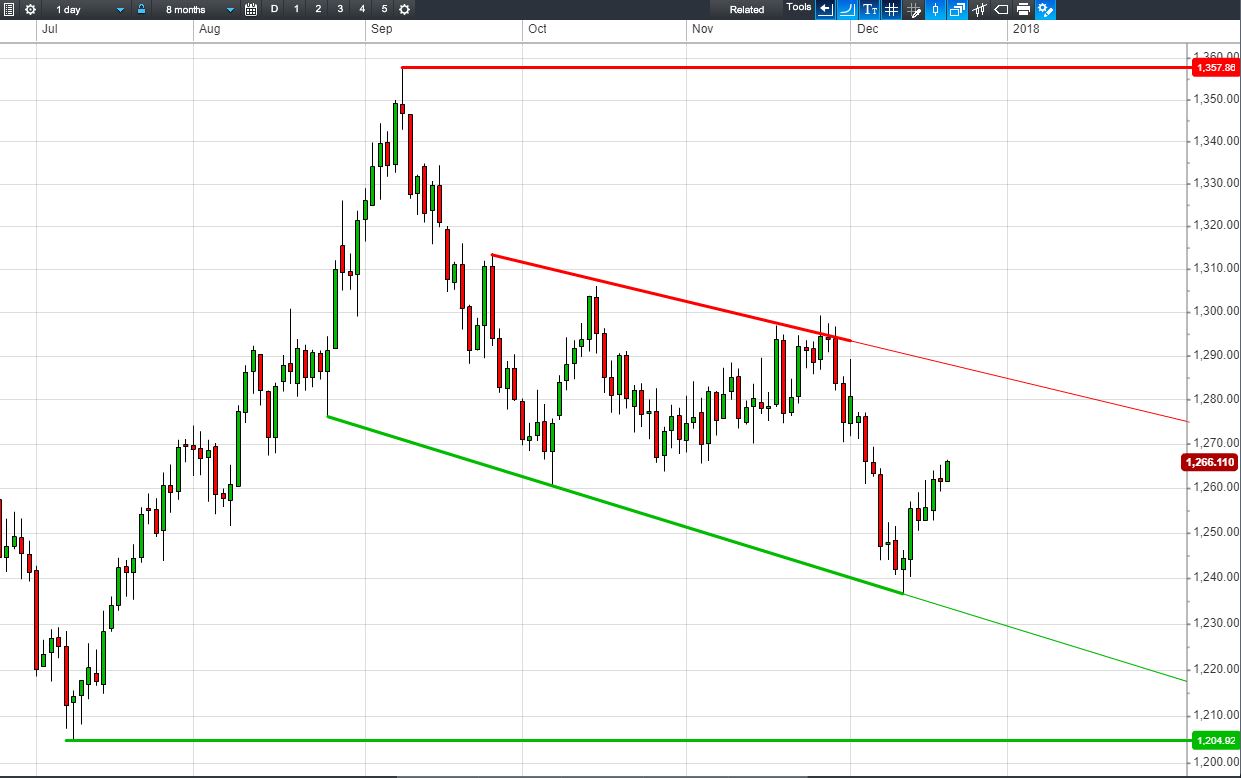Click the Jul label on time axis

coord(49,29)
